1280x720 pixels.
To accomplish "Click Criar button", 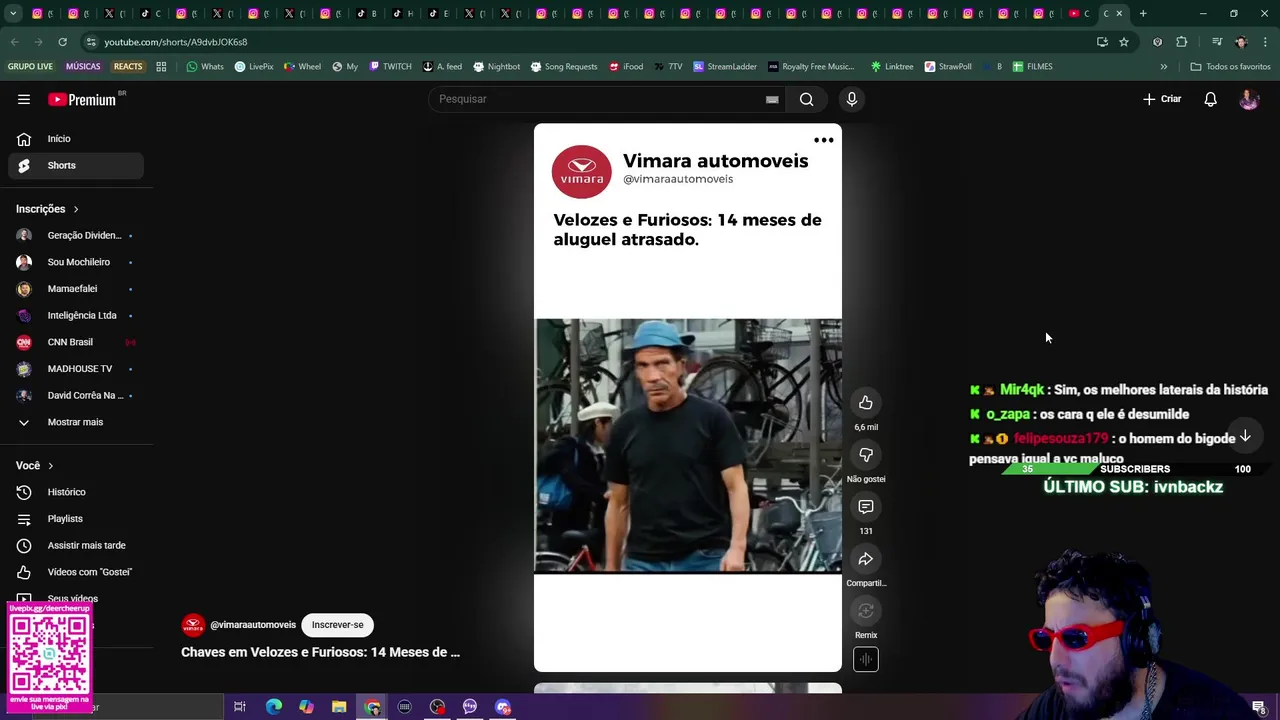I will tap(1162, 99).
